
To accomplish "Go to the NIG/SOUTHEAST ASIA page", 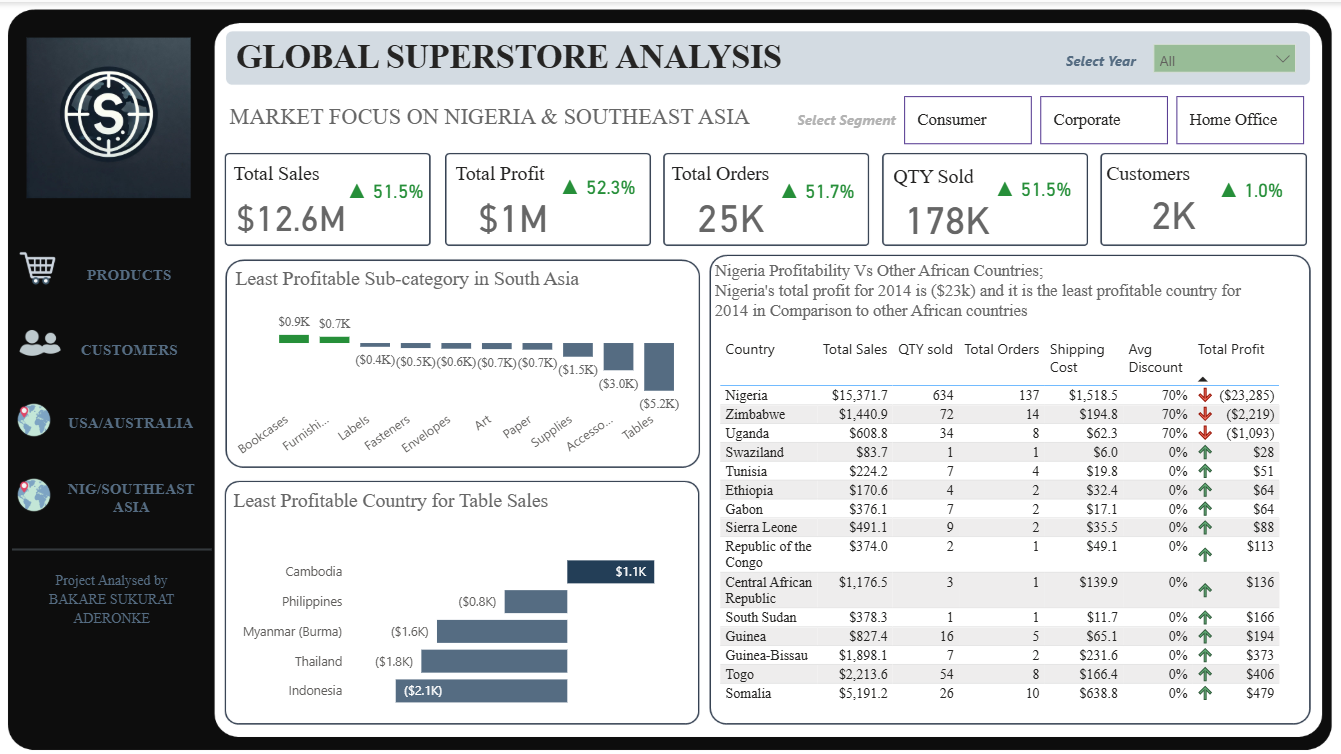I will (x=131, y=498).
